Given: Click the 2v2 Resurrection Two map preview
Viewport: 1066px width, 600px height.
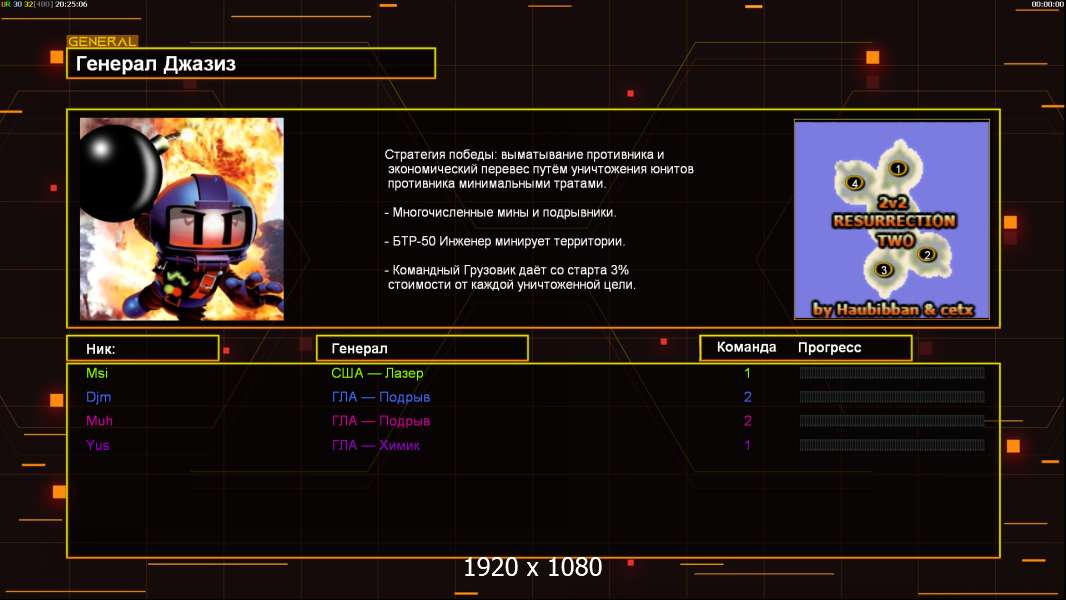Looking at the screenshot, I should click(892, 219).
